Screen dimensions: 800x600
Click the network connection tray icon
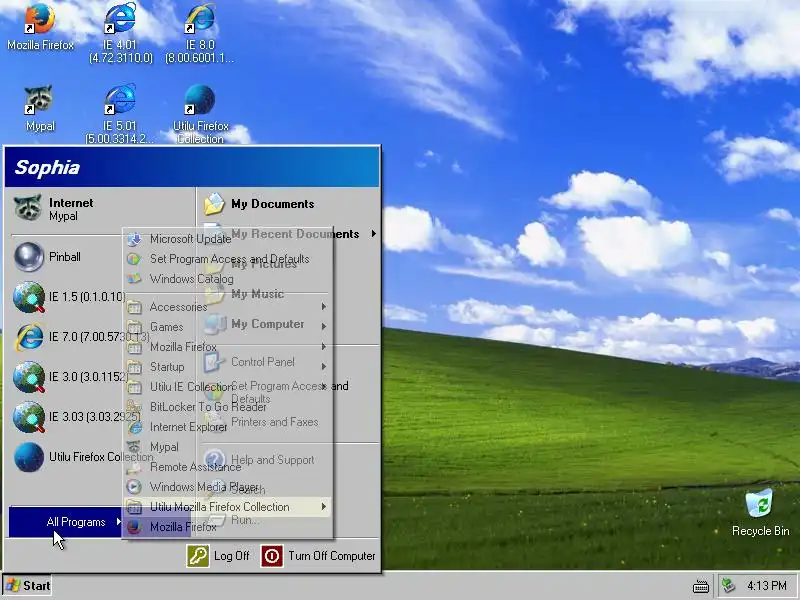tap(729, 585)
